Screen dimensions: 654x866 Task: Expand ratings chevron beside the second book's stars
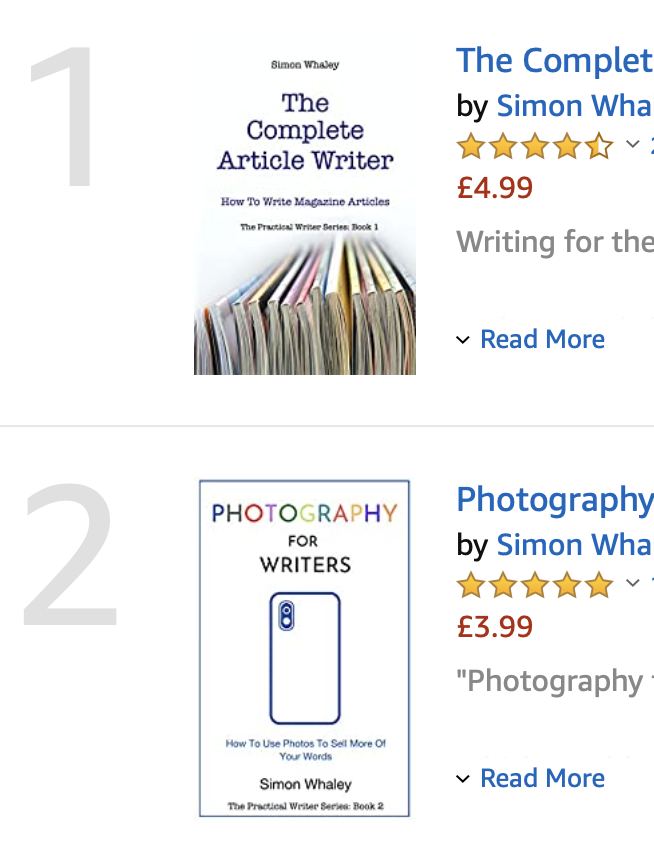click(x=632, y=583)
